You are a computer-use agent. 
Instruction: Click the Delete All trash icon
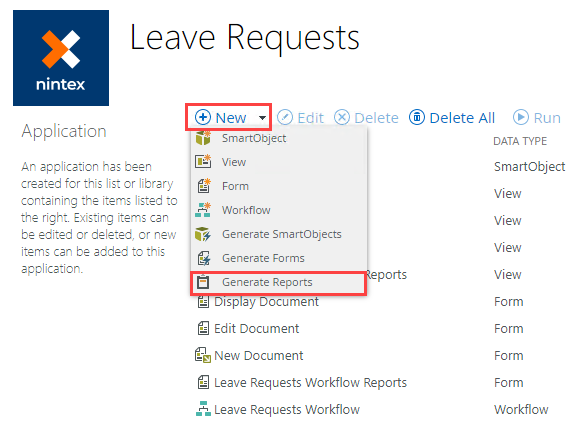[417, 117]
